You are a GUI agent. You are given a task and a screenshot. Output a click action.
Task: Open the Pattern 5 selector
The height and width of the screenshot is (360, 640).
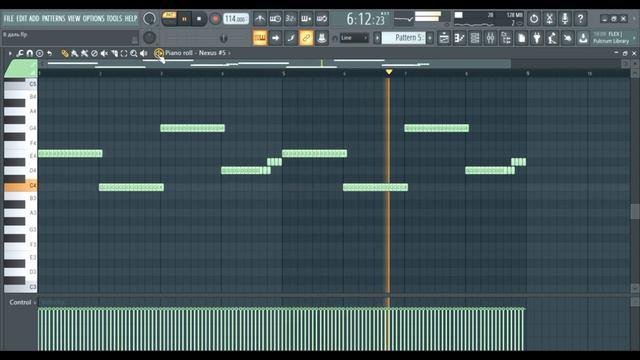tap(404, 38)
